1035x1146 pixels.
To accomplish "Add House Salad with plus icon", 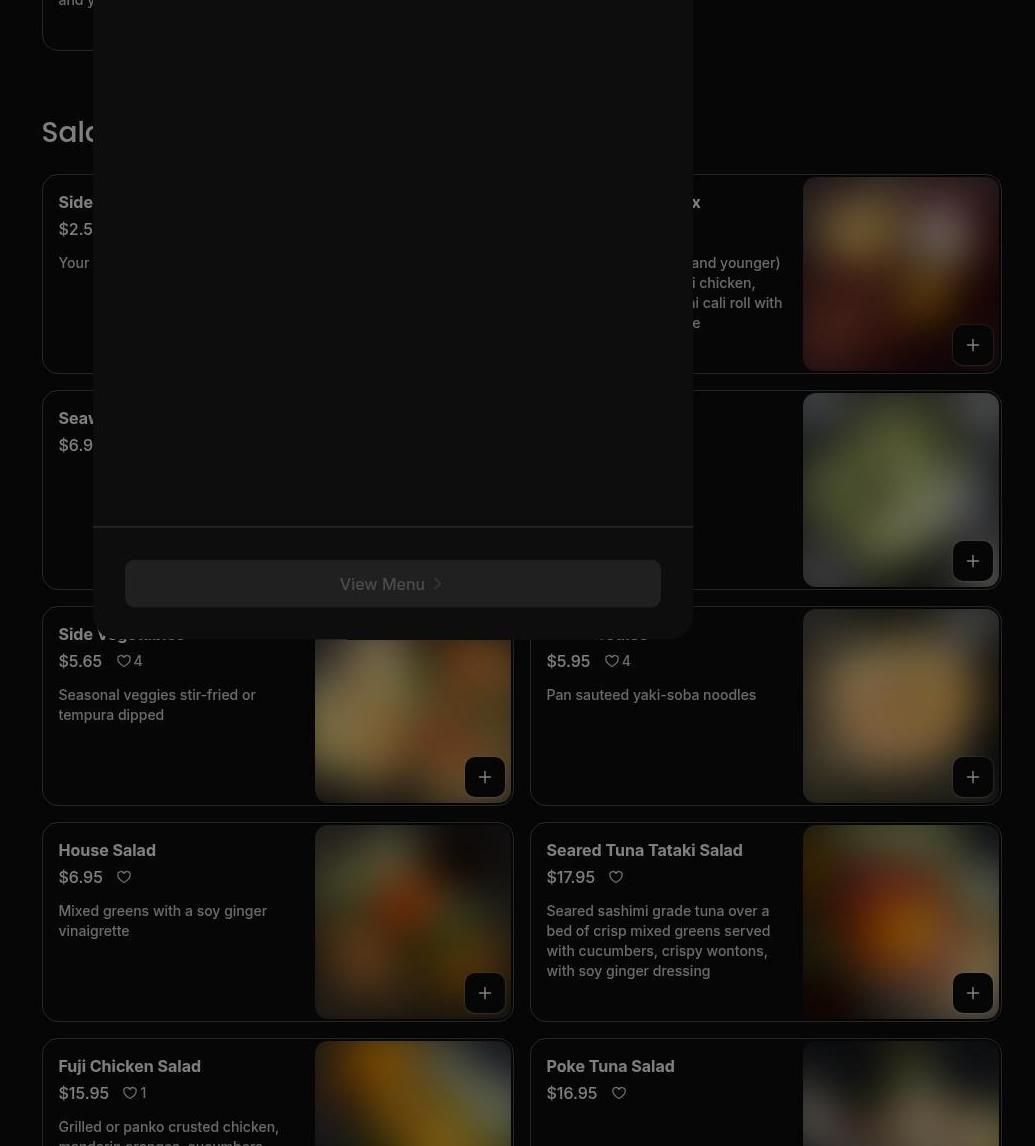I will pyautogui.click(x=484, y=993).
